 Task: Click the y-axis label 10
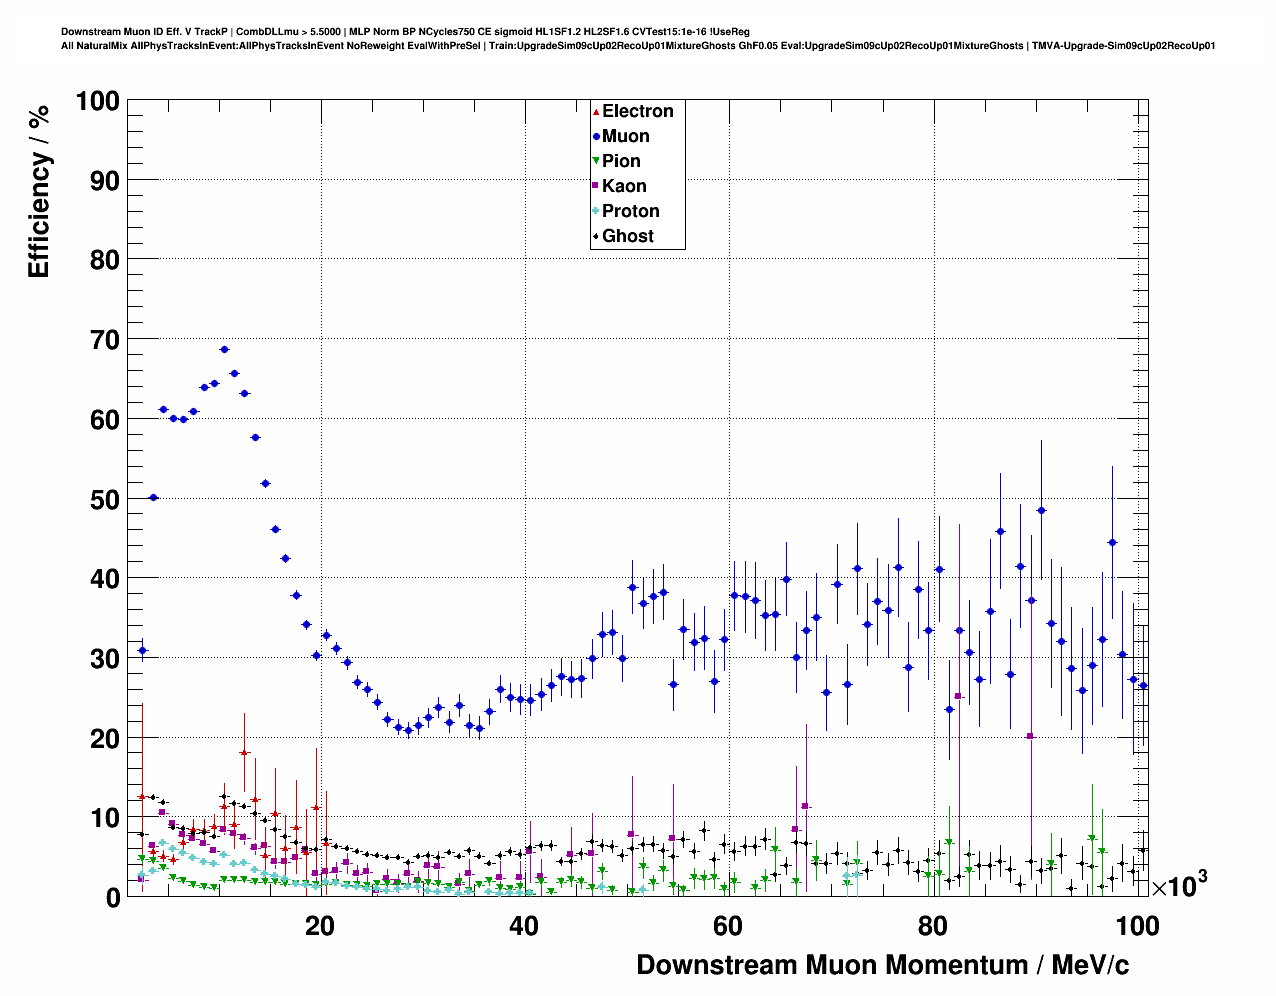[105, 818]
